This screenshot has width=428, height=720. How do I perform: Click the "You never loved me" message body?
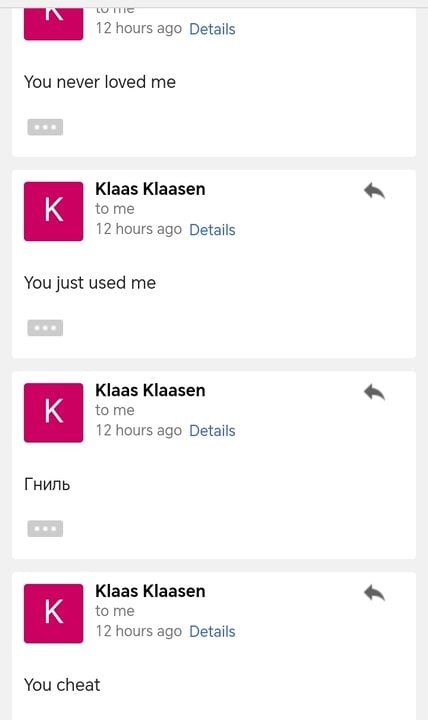tap(100, 82)
